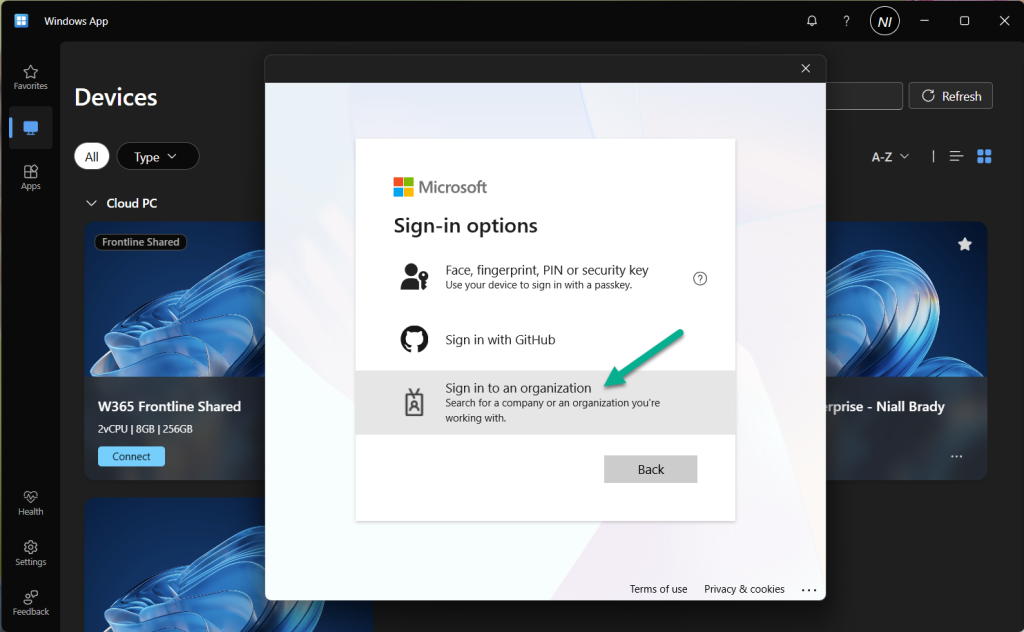The height and width of the screenshot is (632, 1024).
Task: Collapse the Cloud PC section
Action: (x=92, y=203)
